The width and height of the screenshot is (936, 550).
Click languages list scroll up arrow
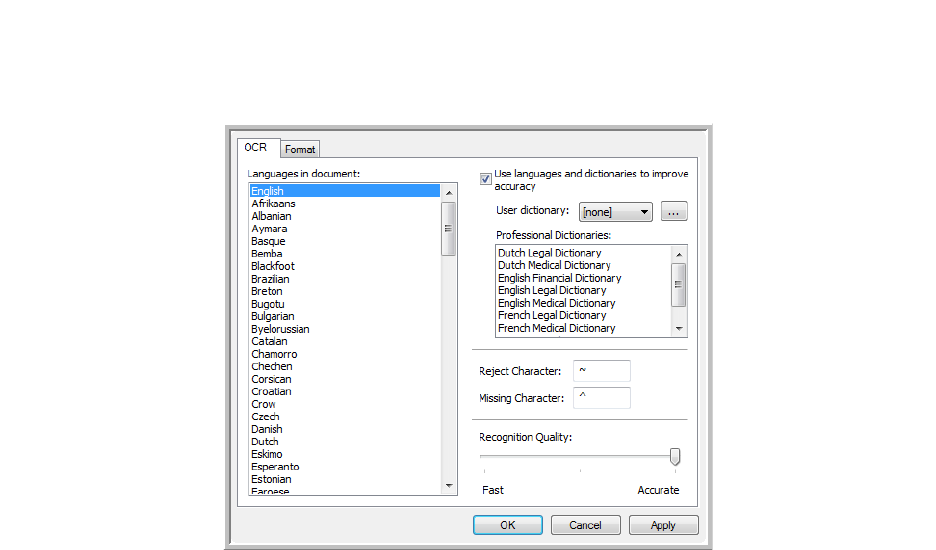tap(449, 193)
